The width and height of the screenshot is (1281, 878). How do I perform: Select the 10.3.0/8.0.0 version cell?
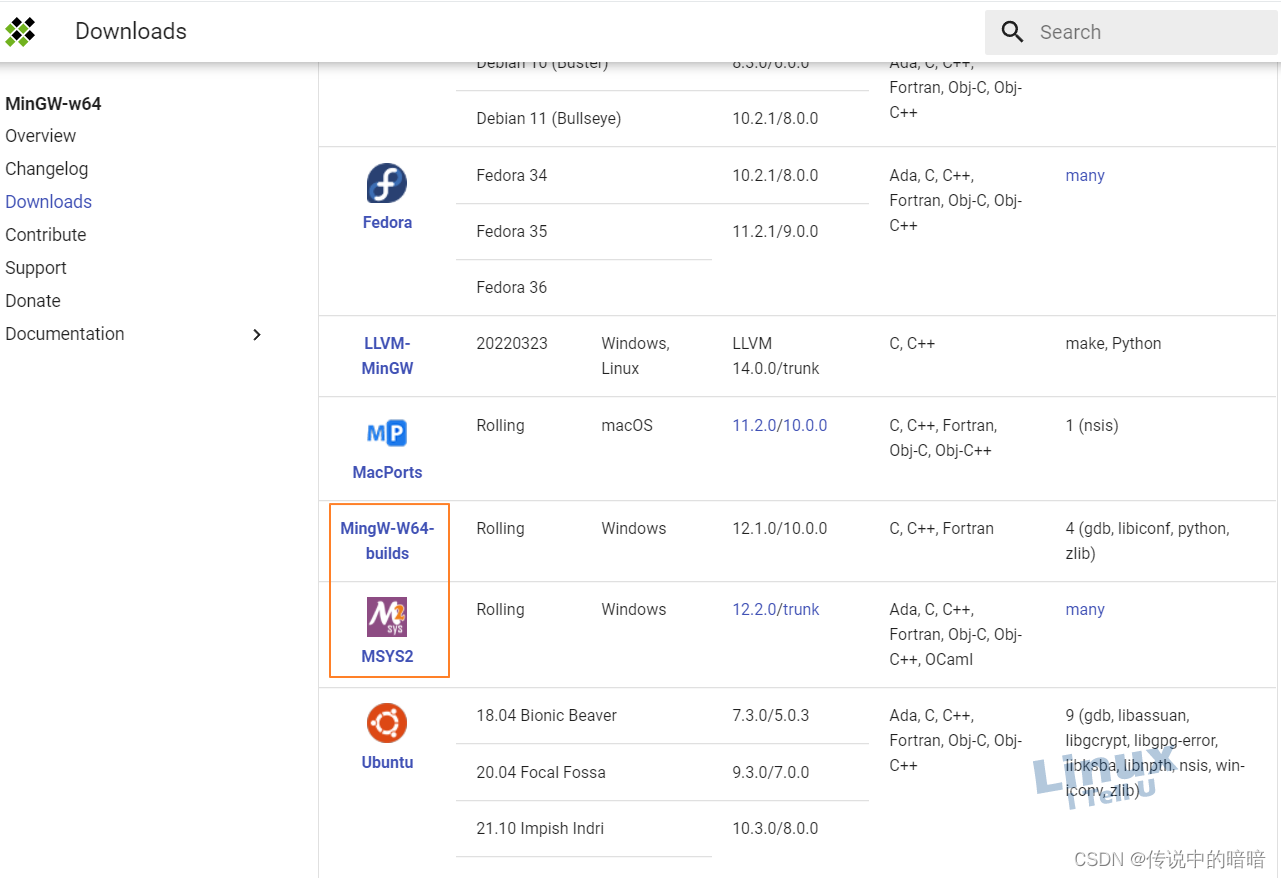[775, 828]
